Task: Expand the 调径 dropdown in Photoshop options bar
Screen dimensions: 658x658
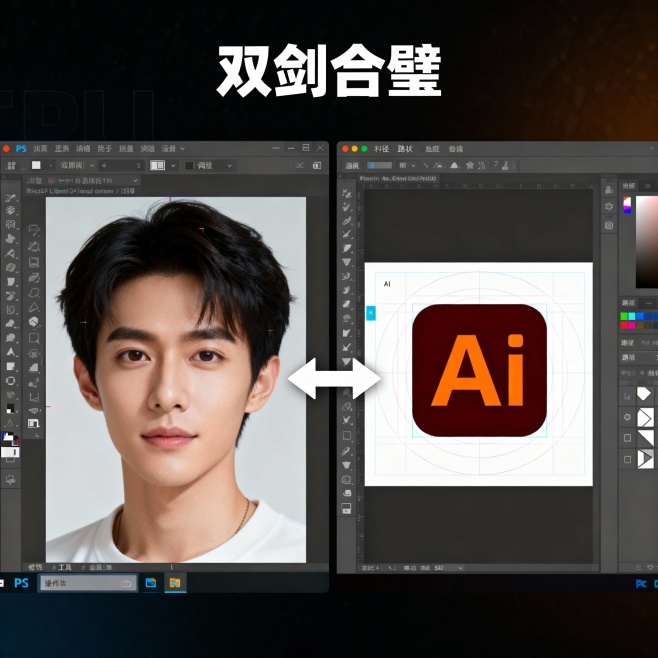Action: [x=229, y=165]
